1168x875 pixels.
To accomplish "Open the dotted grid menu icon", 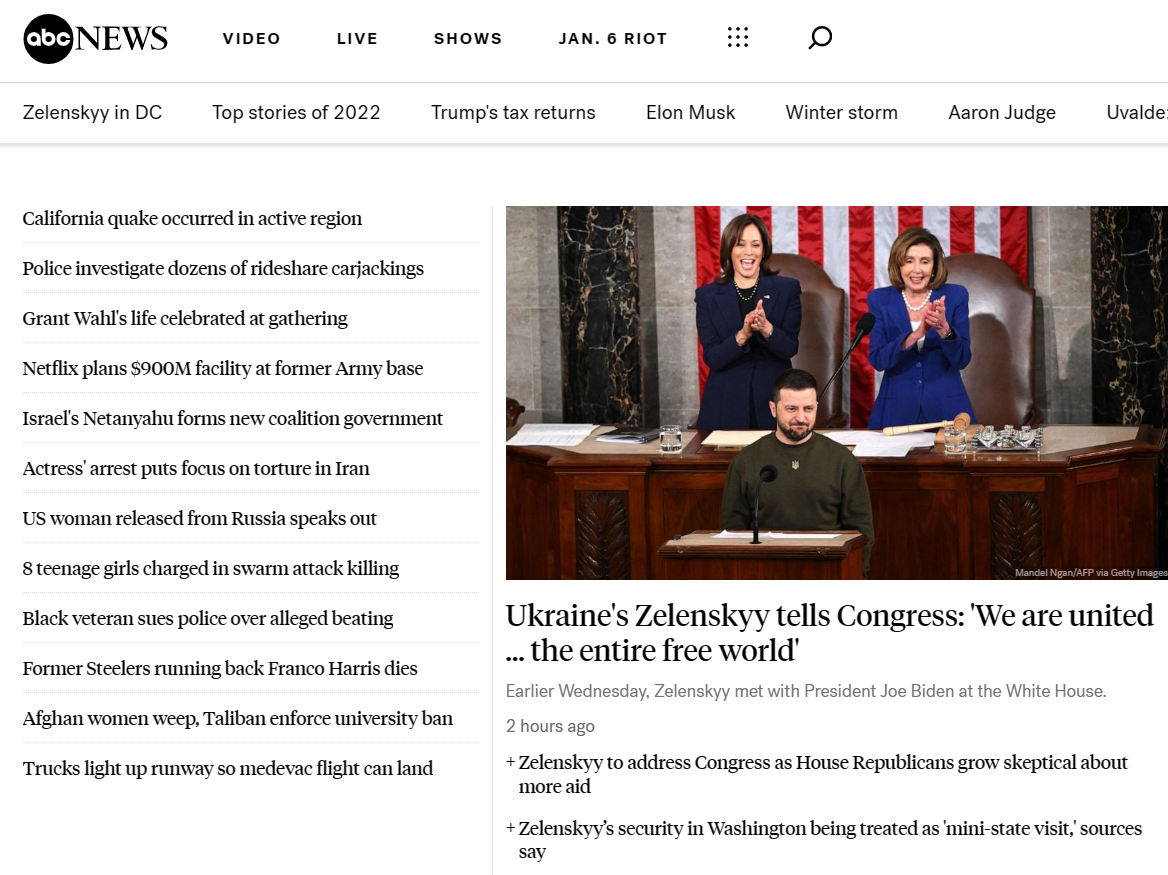I will [738, 39].
